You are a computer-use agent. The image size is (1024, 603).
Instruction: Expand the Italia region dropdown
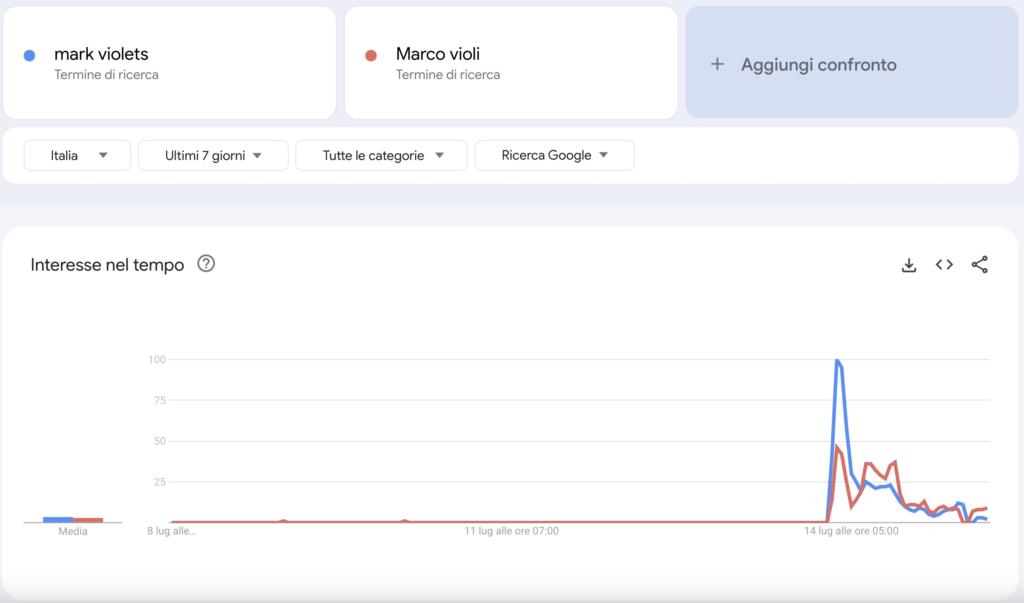(x=78, y=155)
